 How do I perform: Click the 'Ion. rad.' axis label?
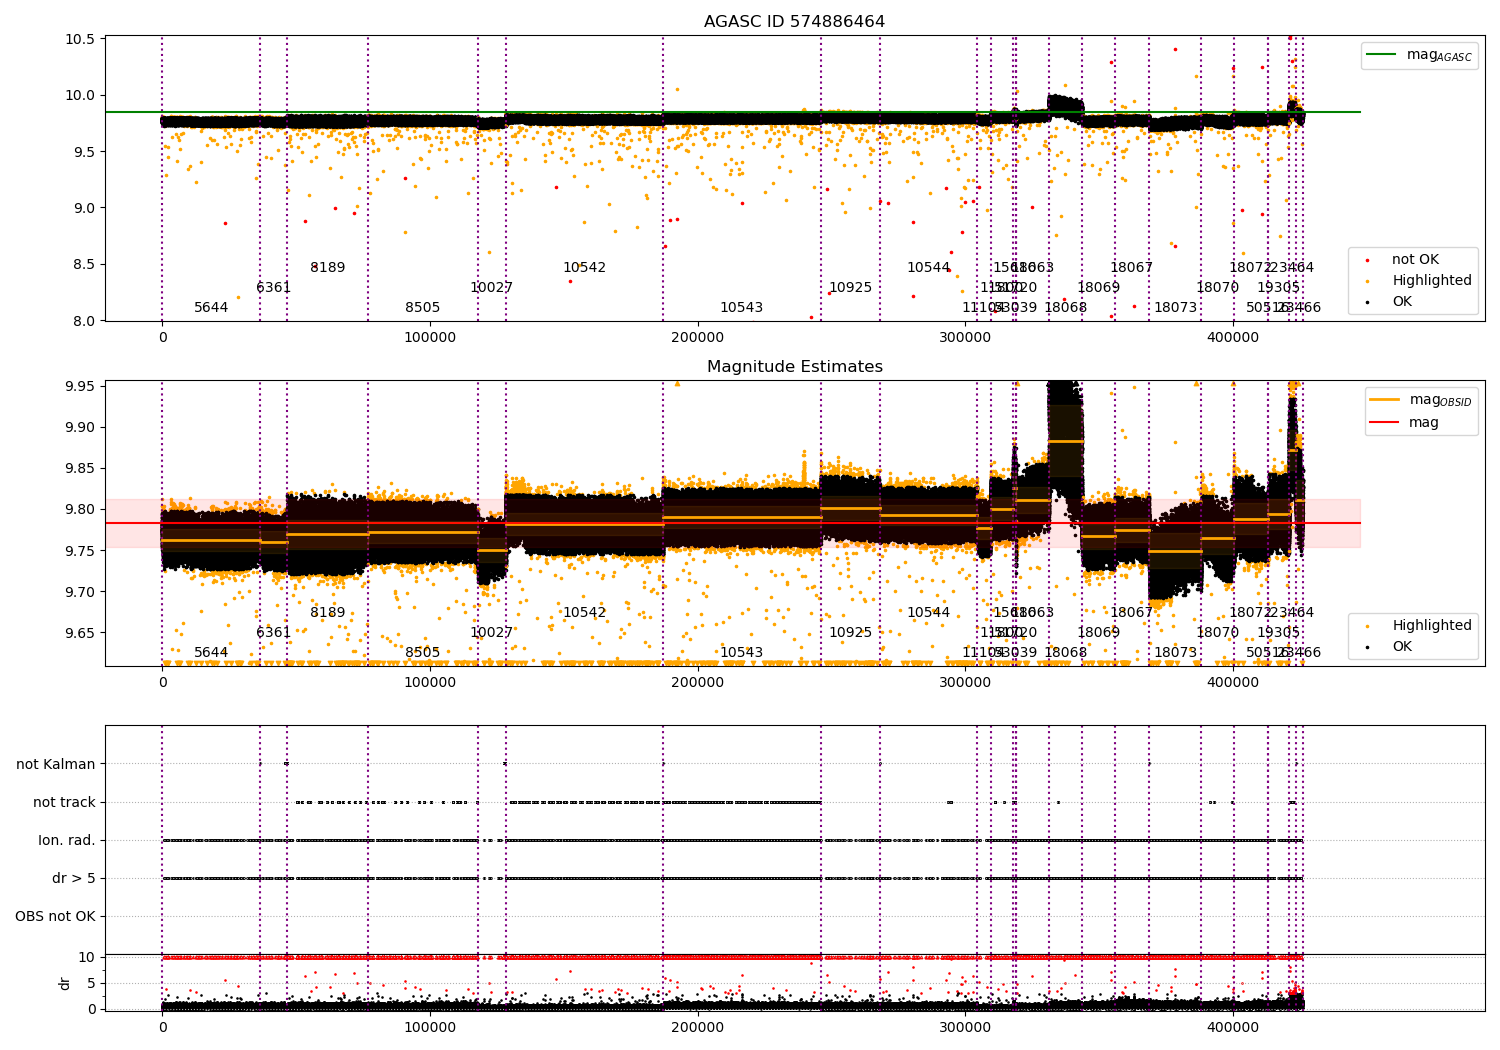point(67,840)
